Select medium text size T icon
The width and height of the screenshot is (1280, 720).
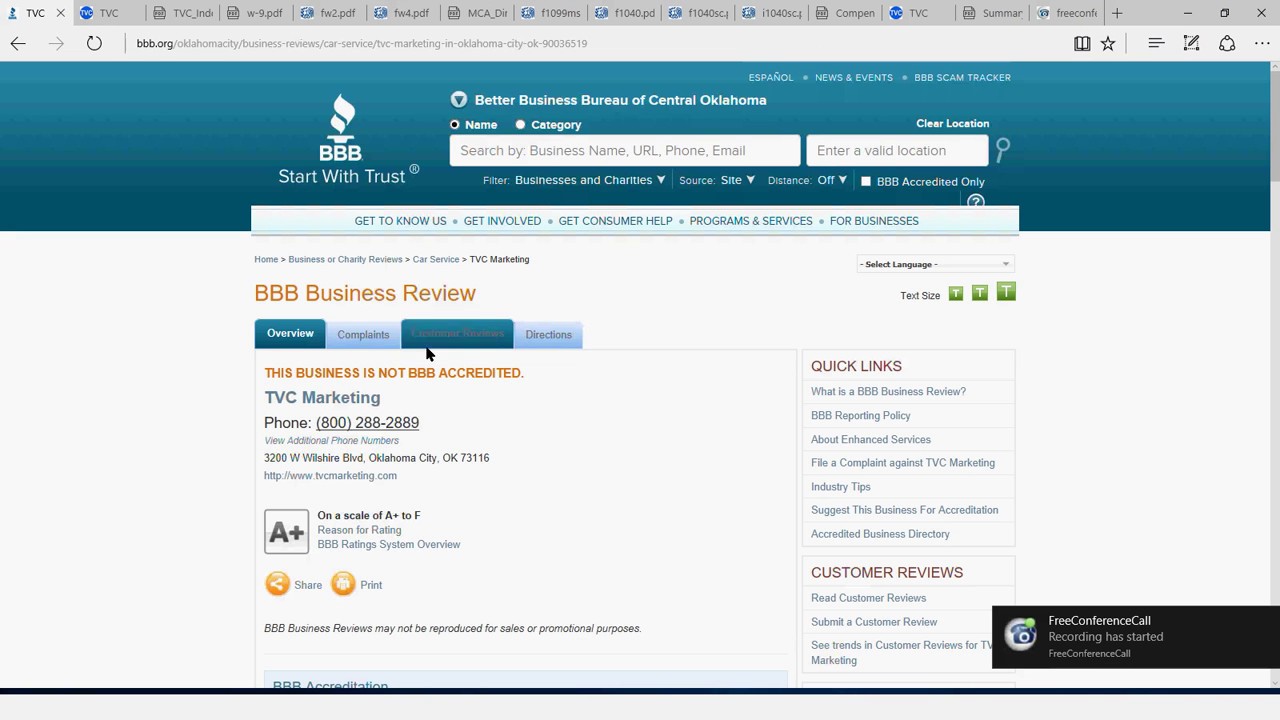[x=980, y=292]
